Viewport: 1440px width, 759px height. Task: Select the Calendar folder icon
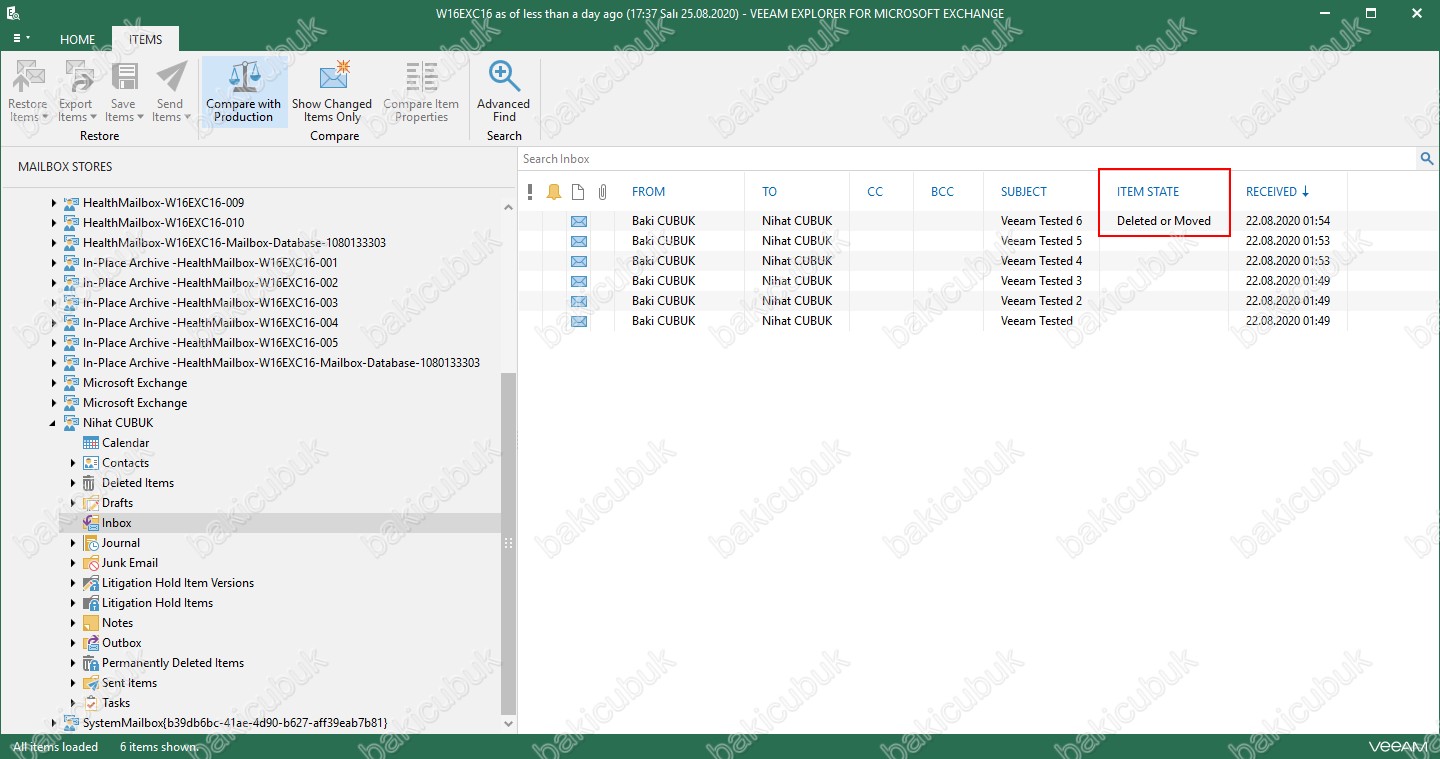[91, 443]
